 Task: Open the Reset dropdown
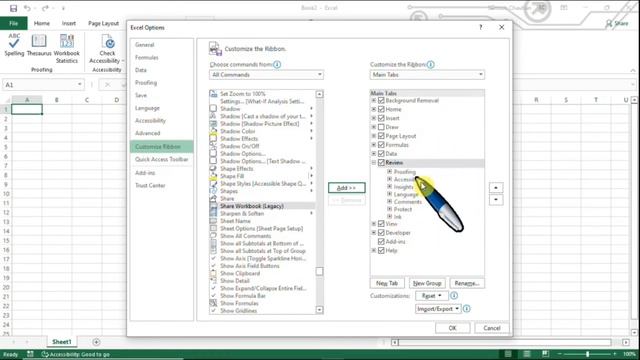click(x=432, y=296)
